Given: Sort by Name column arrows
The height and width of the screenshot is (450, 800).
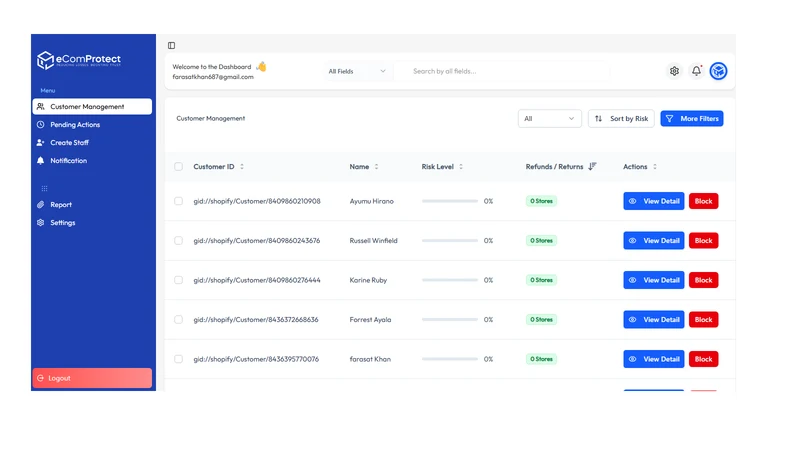Looking at the screenshot, I should (377, 167).
